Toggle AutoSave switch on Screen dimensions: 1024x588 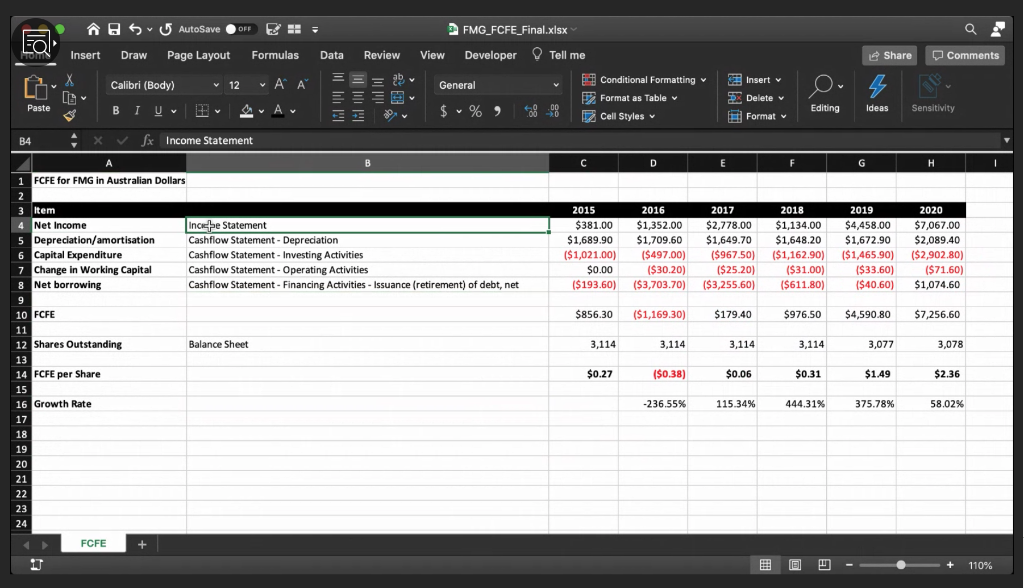240,29
